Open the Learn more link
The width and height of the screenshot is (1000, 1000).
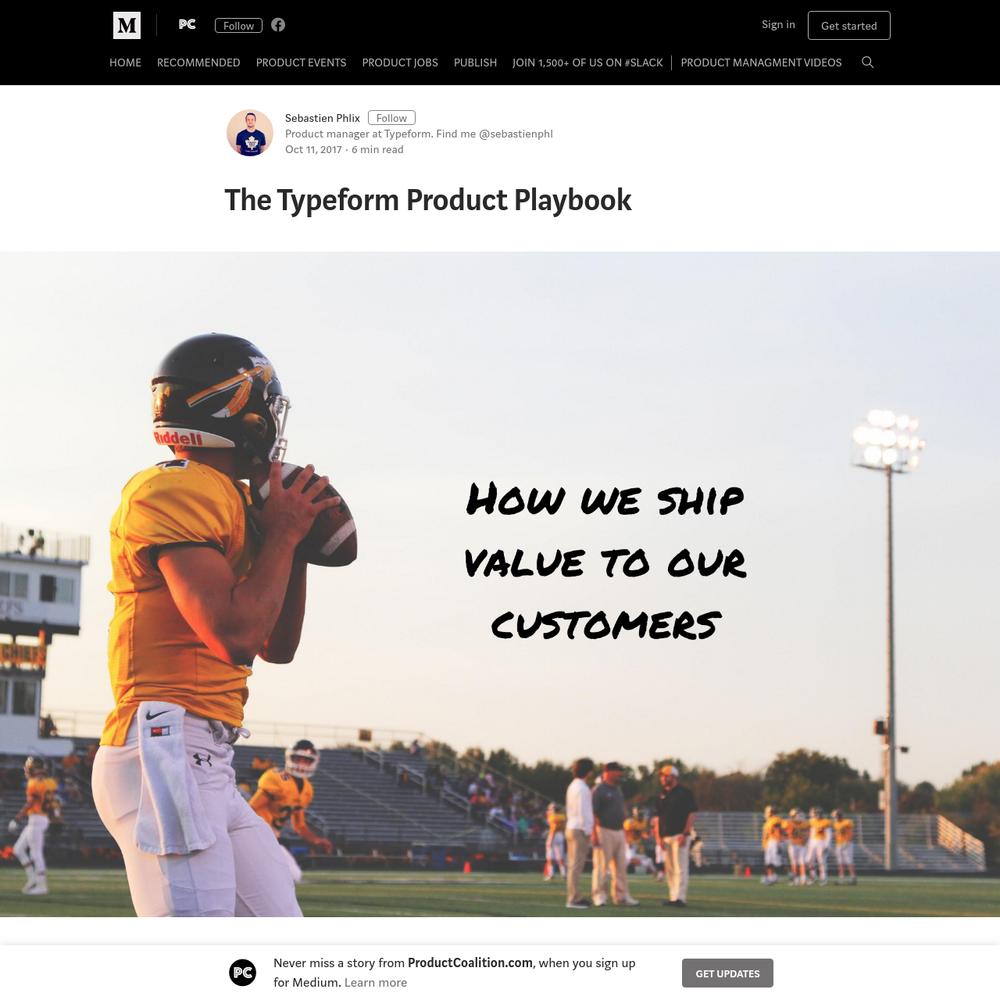pos(376,983)
